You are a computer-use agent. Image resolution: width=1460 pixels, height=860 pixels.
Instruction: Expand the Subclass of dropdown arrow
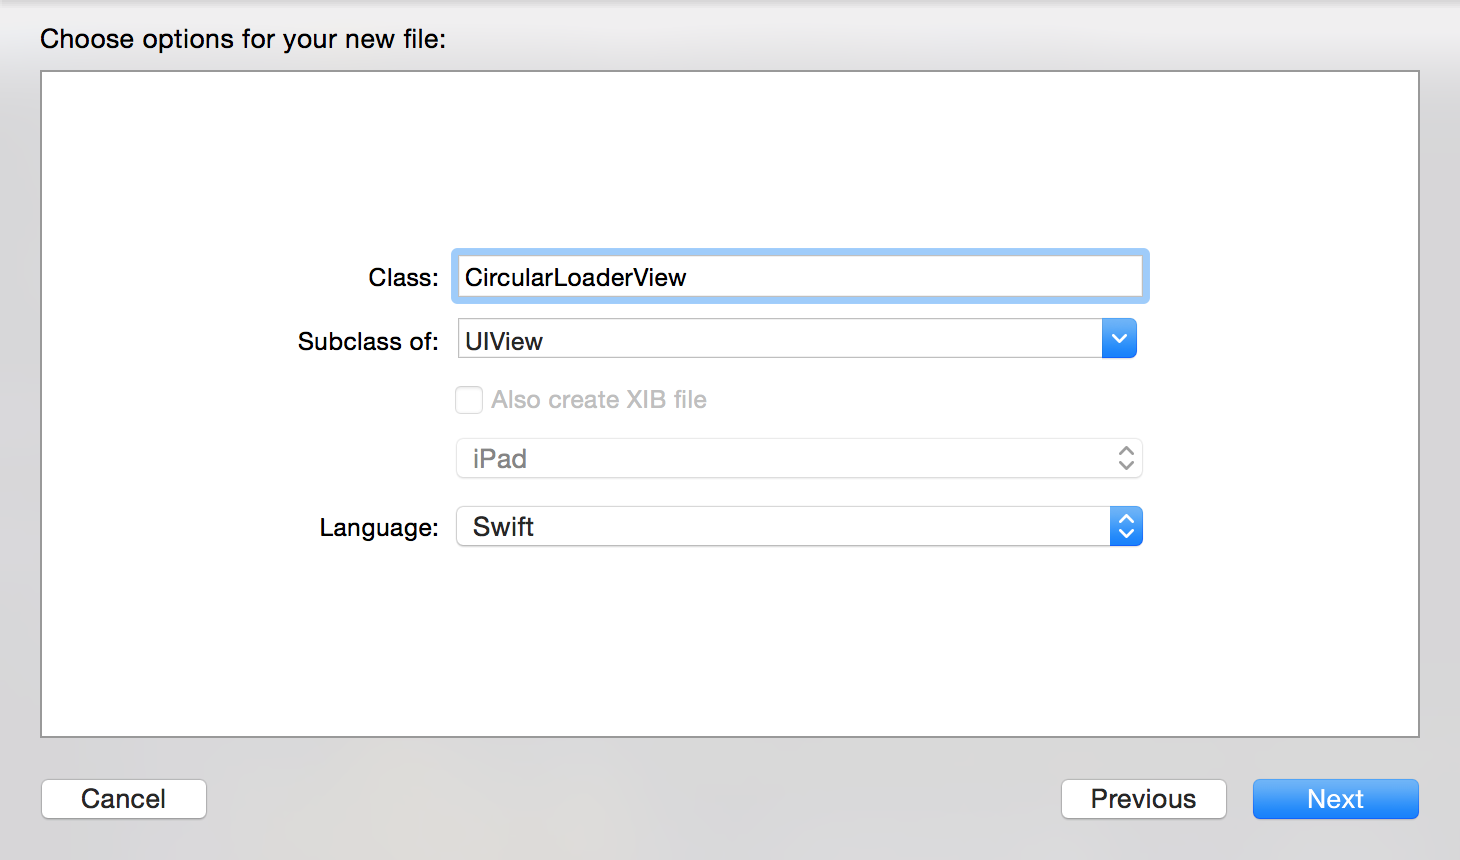click(x=1119, y=339)
